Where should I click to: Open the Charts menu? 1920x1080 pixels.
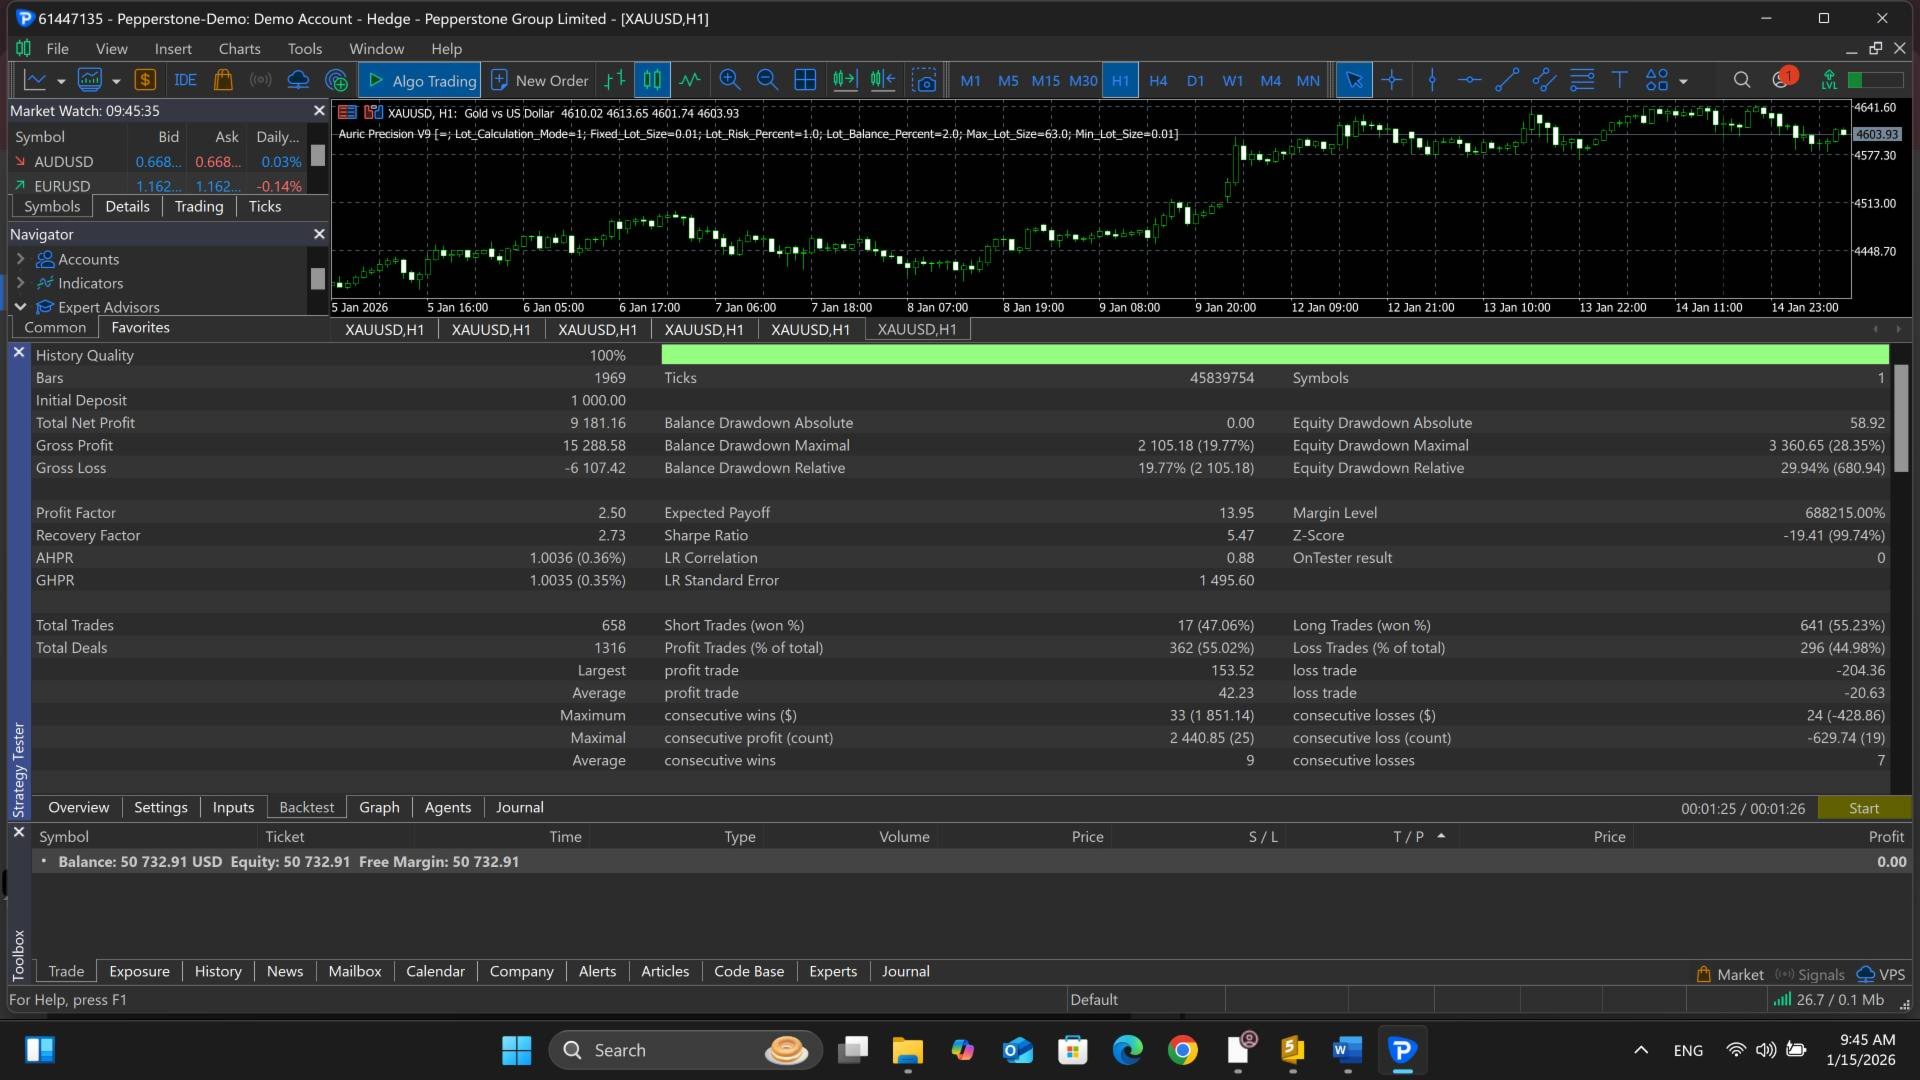(239, 48)
